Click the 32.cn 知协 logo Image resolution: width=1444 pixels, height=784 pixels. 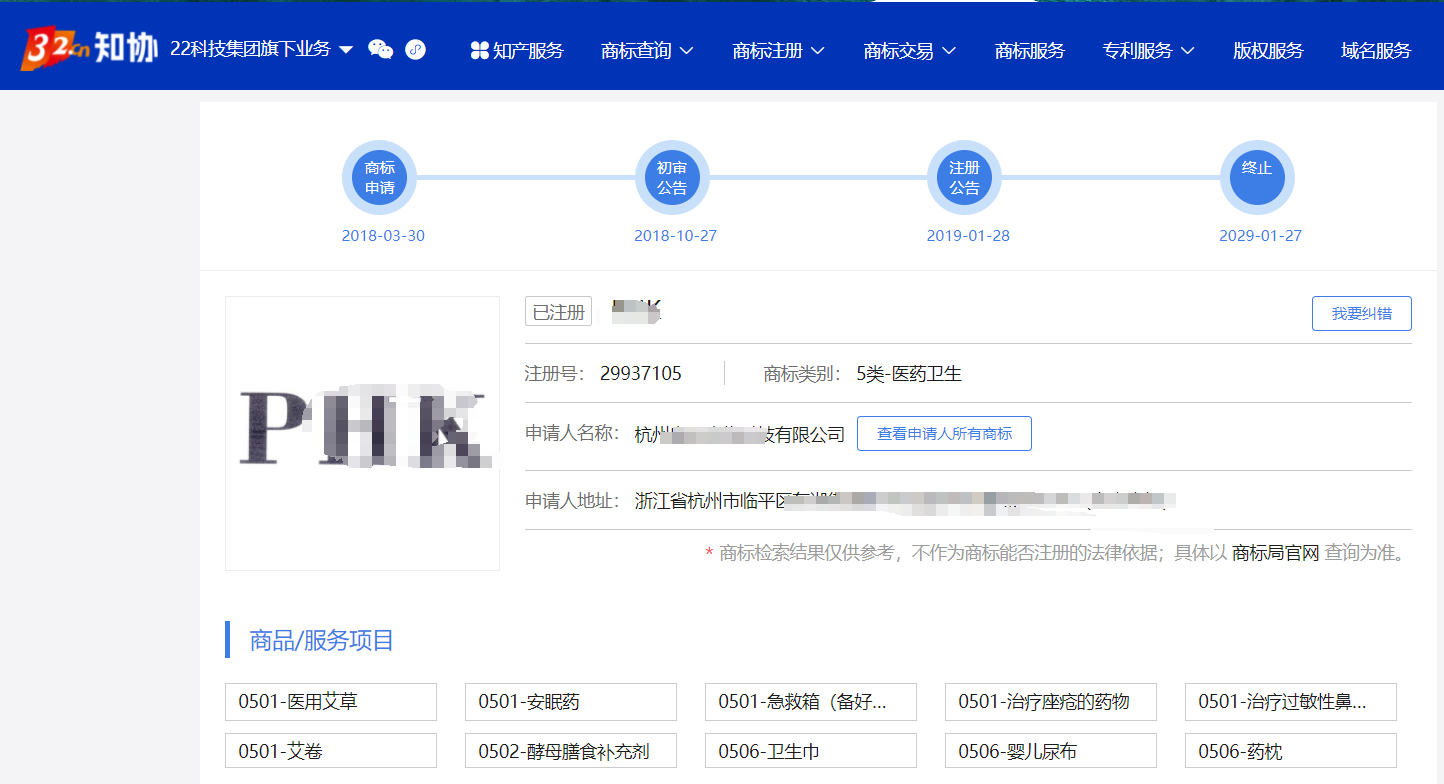tap(90, 48)
